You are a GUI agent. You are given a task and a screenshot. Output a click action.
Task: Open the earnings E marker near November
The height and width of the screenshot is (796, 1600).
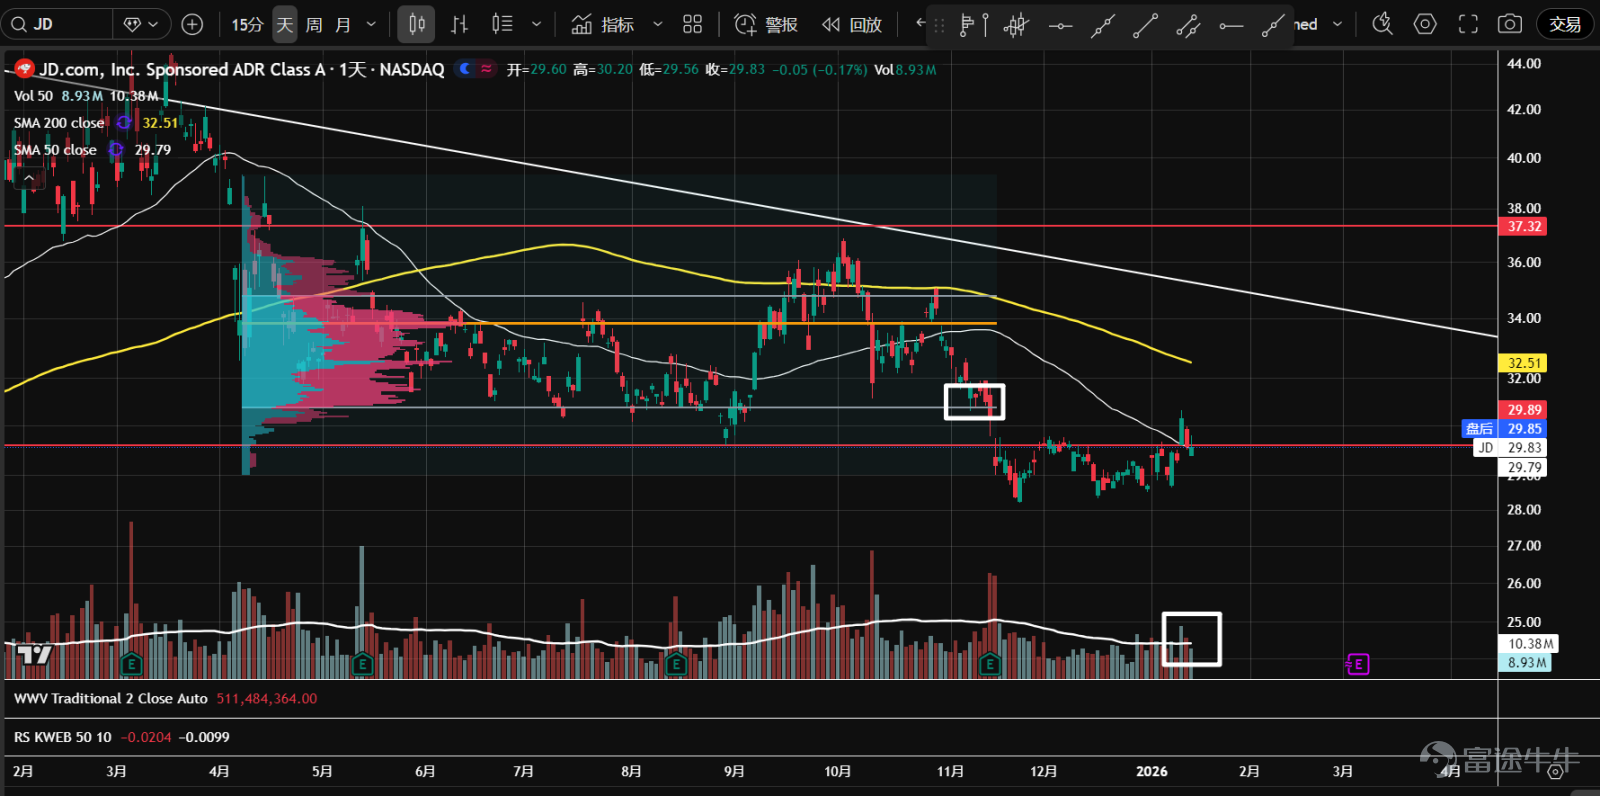(x=989, y=664)
